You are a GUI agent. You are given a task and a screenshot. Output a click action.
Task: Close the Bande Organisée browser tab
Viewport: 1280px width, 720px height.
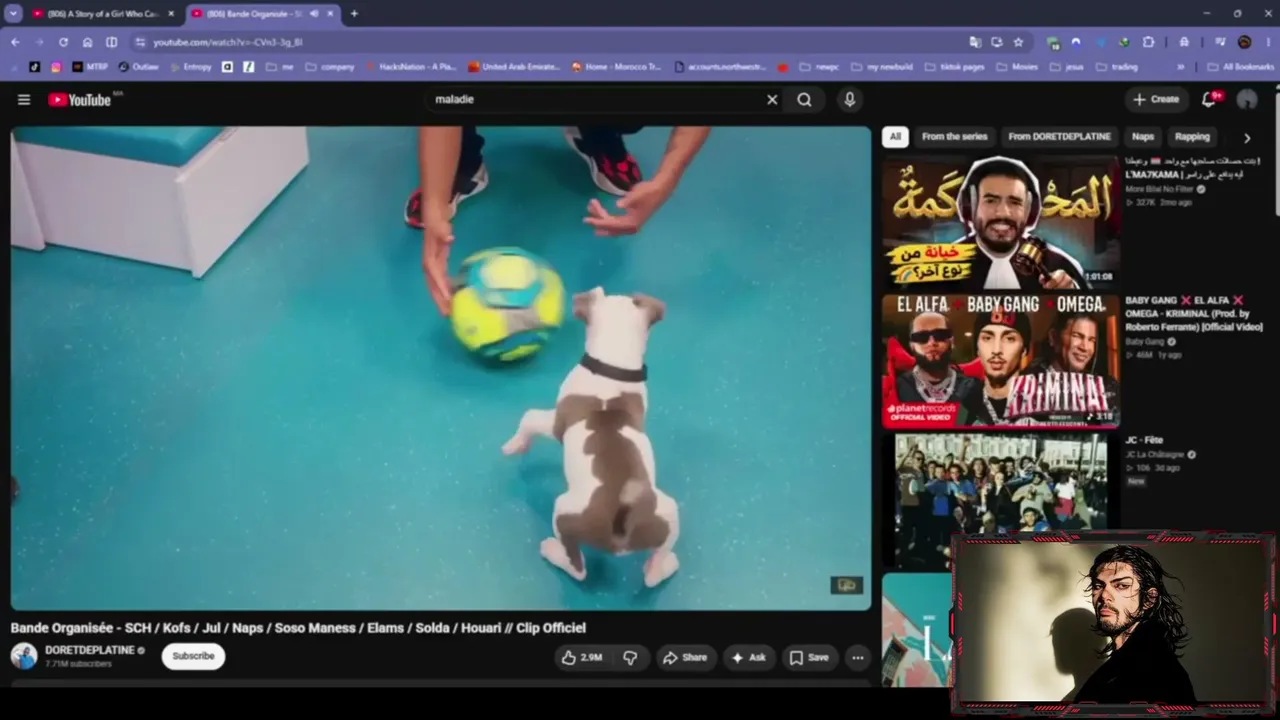tap(331, 14)
